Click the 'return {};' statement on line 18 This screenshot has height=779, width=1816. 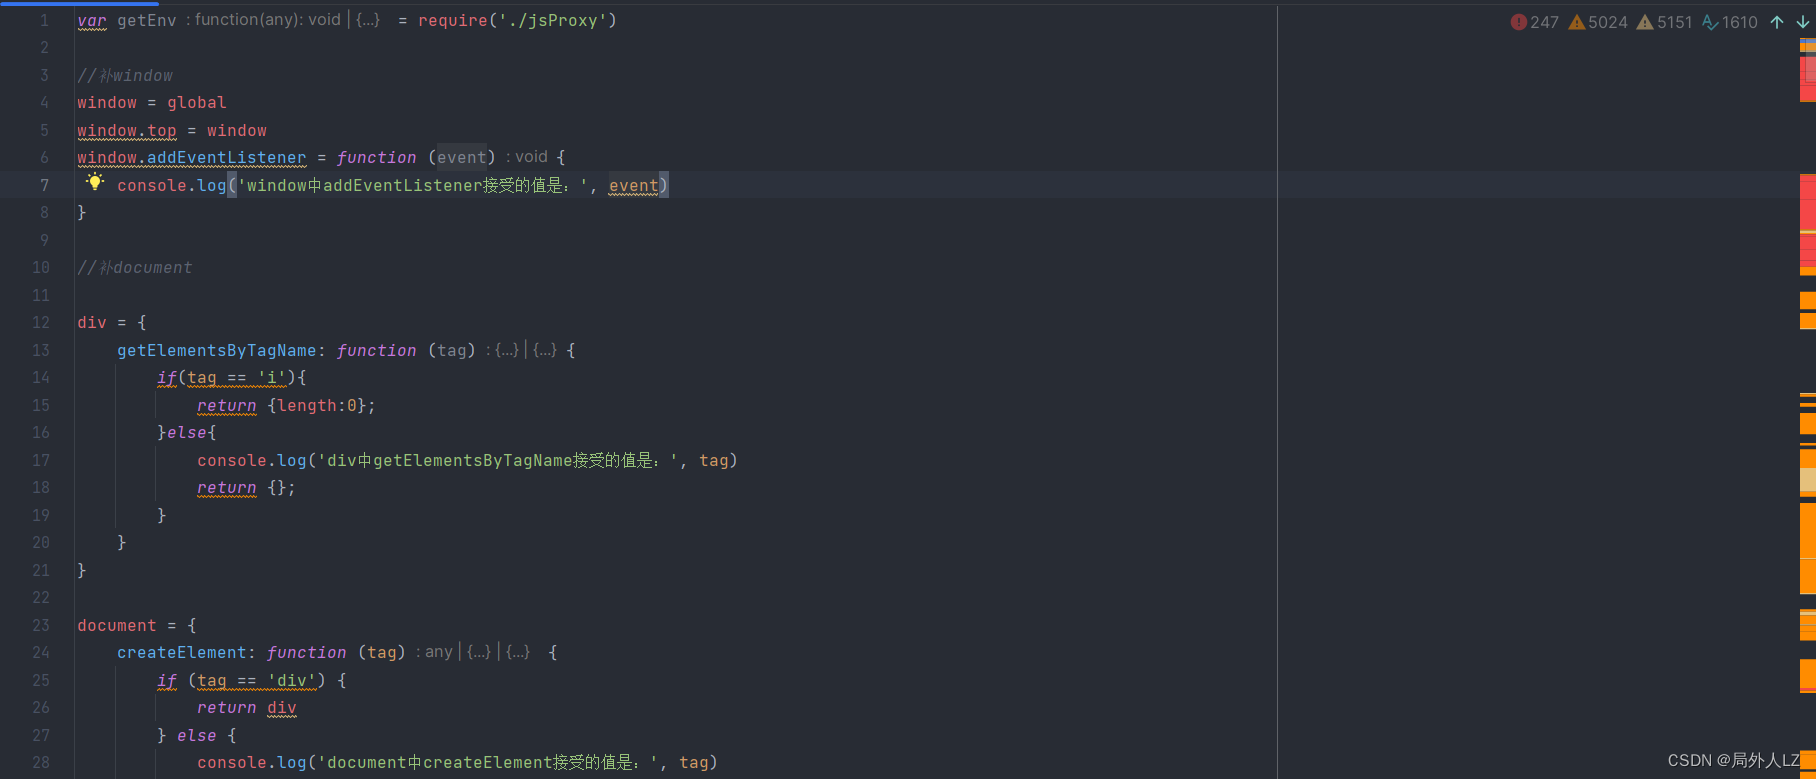(246, 487)
